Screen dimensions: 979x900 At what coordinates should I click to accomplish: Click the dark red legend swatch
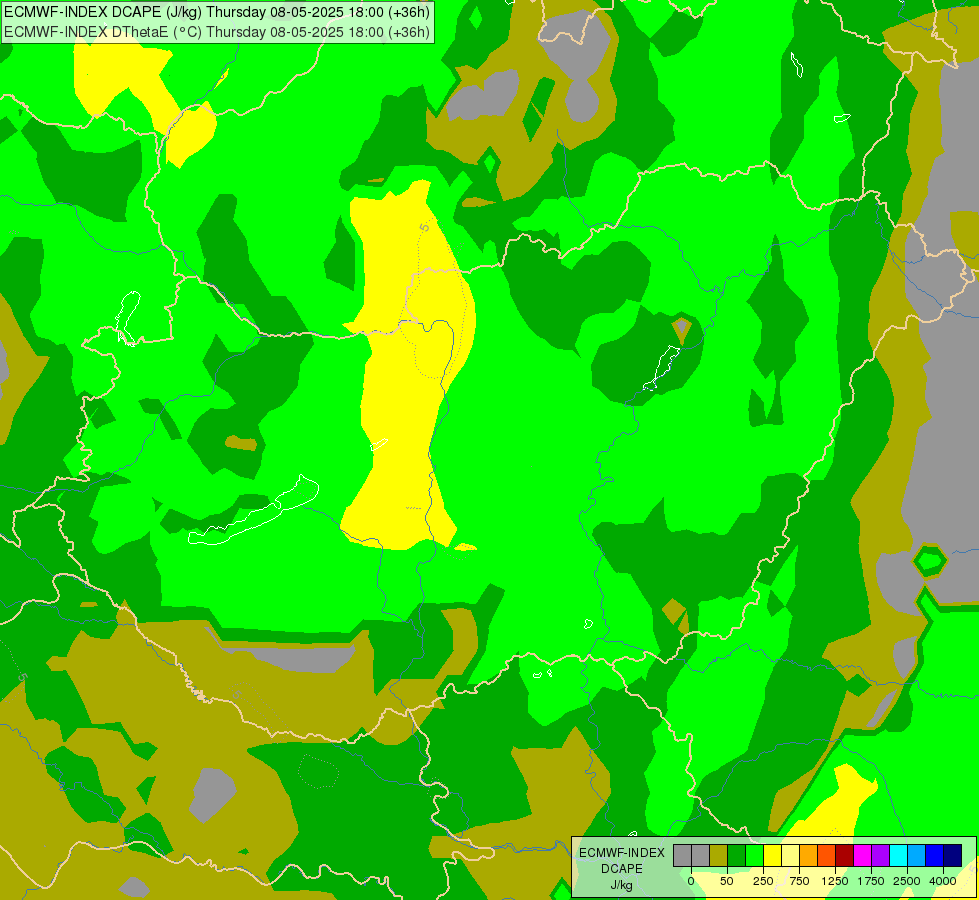pos(844,856)
